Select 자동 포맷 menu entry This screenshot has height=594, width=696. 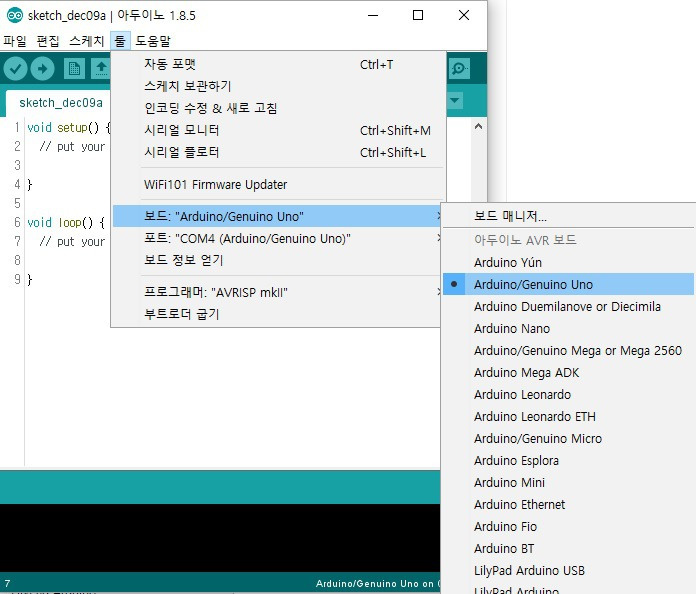(x=278, y=64)
